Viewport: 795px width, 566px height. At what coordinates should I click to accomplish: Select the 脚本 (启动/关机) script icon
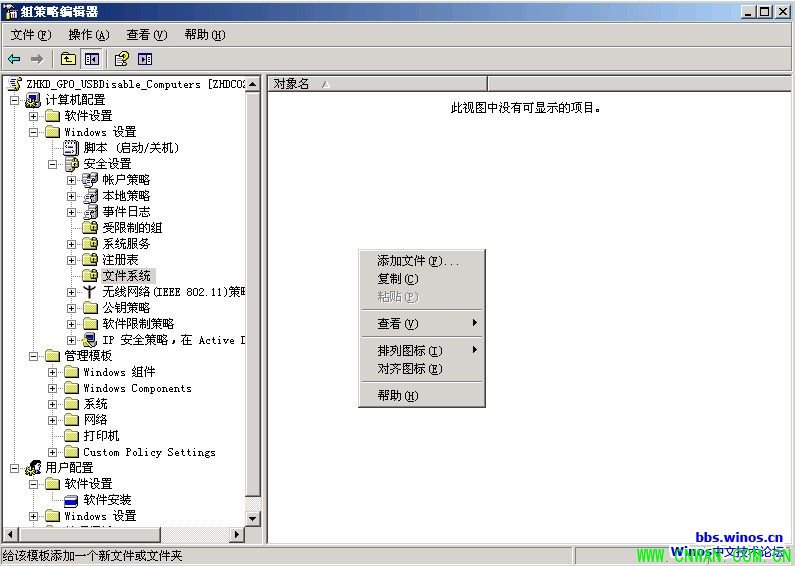(71, 148)
